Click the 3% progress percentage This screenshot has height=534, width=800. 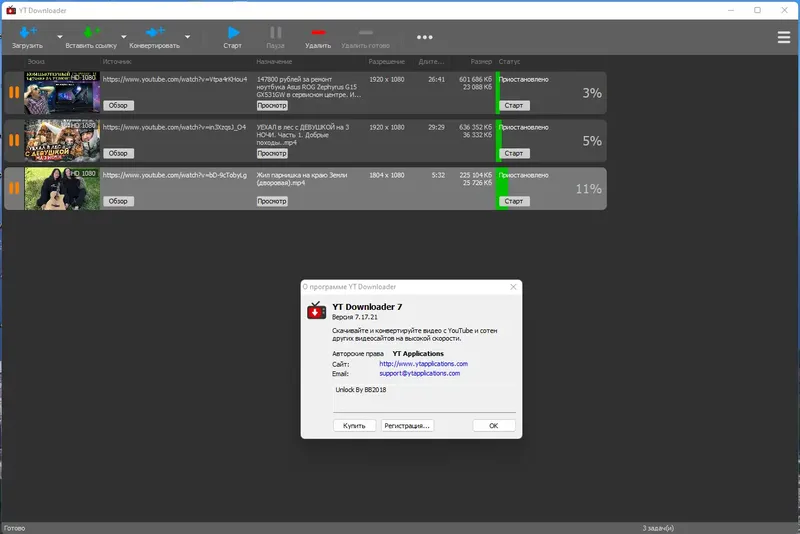(592, 93)
